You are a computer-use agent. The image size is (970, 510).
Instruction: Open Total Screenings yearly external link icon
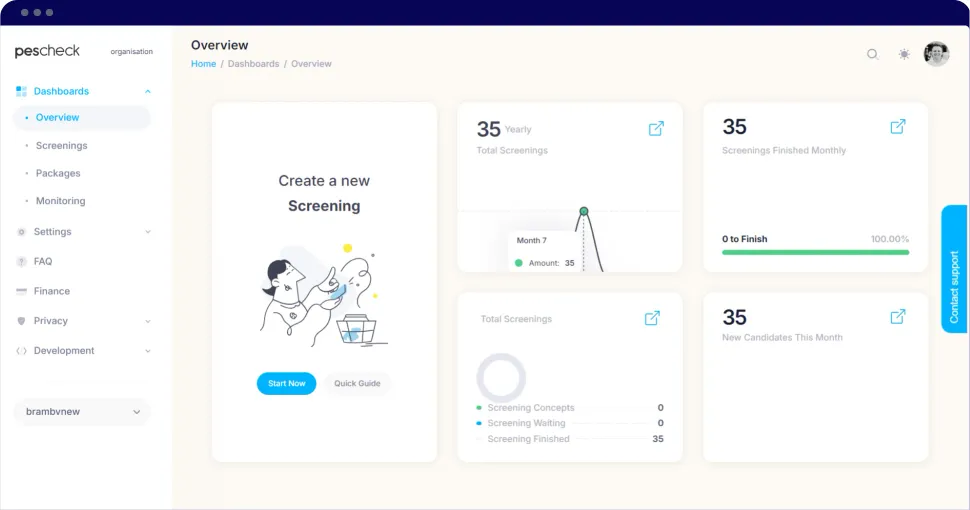click(656, 129)
